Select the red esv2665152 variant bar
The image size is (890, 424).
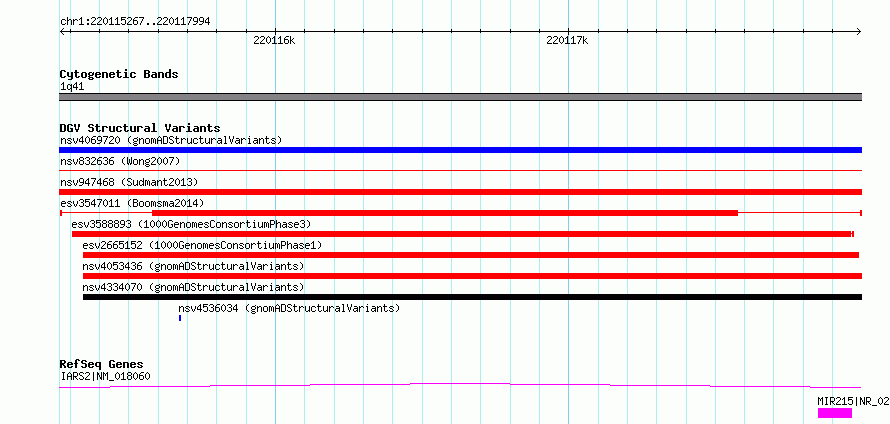[471, 255]
